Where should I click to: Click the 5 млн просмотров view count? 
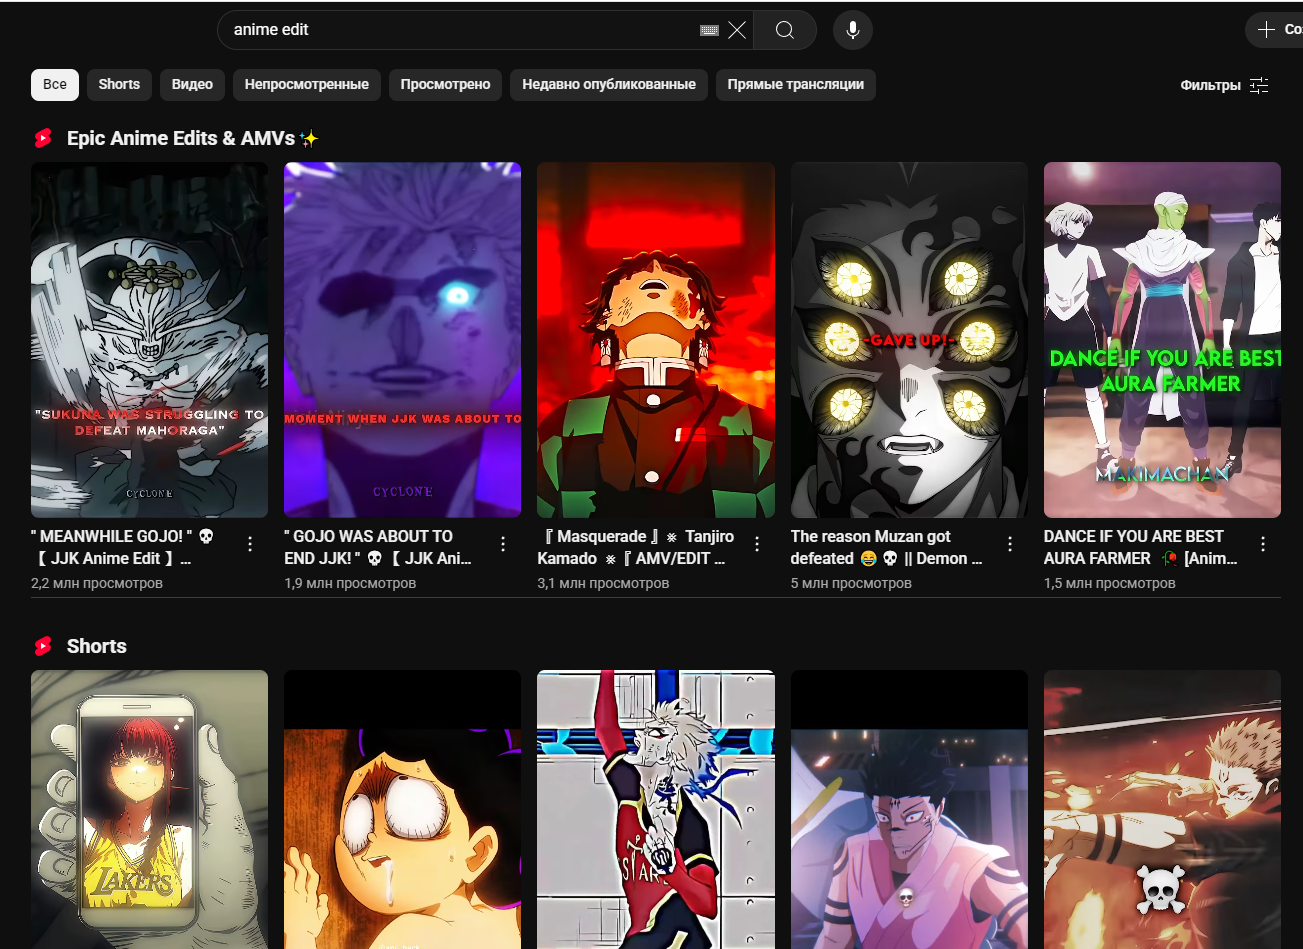pos(851,583)
